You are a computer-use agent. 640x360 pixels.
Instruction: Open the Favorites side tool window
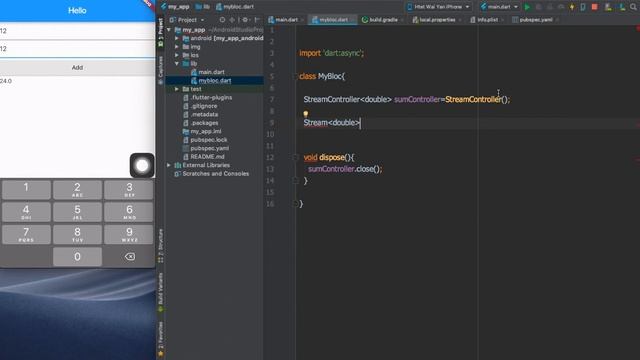pos(160,339)
